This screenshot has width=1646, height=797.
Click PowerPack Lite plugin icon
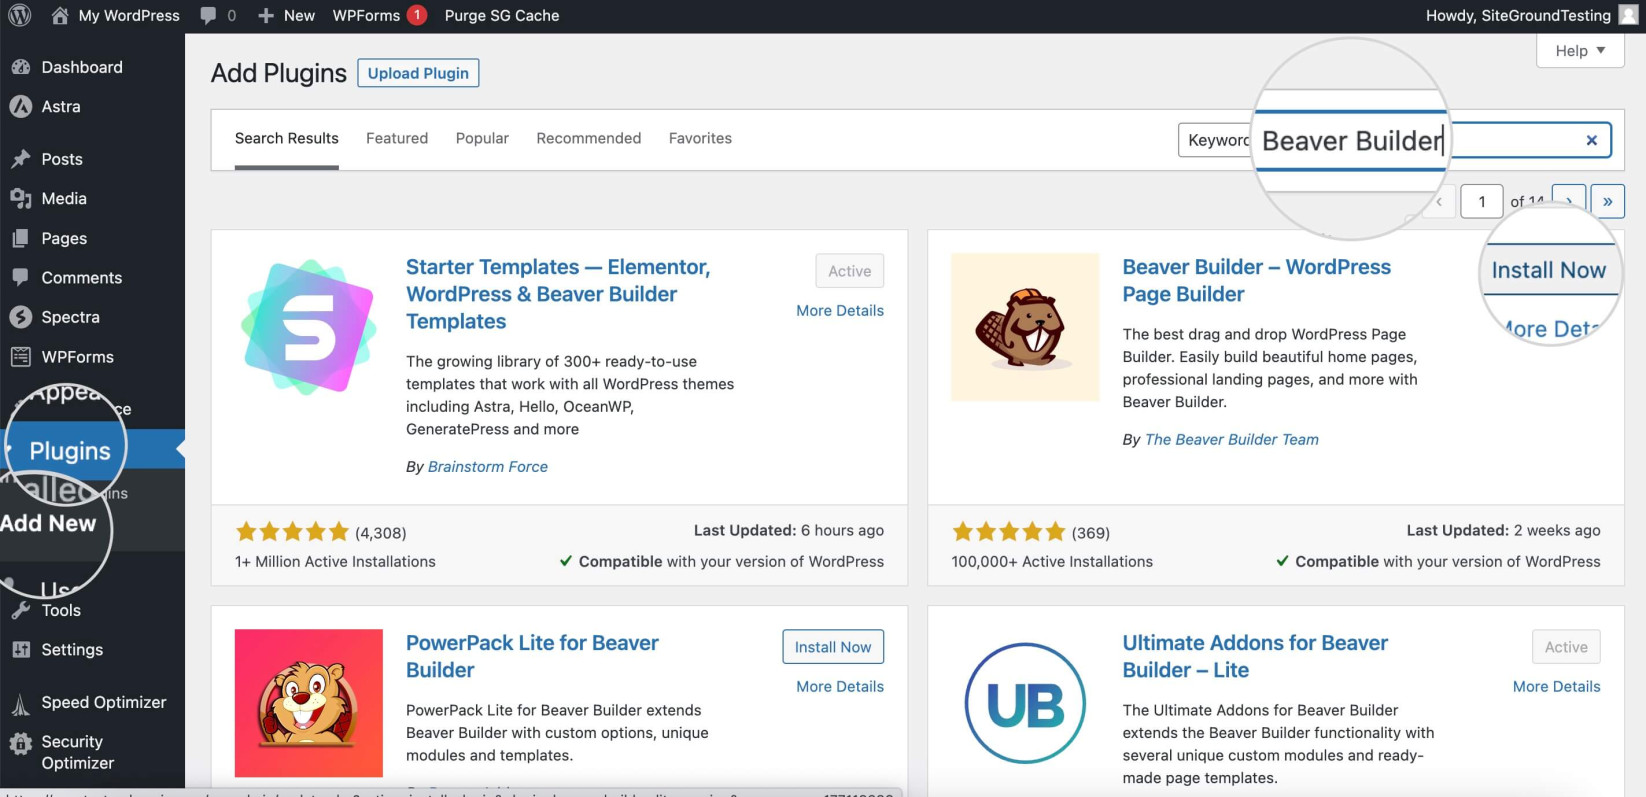(x=309, y=703)
